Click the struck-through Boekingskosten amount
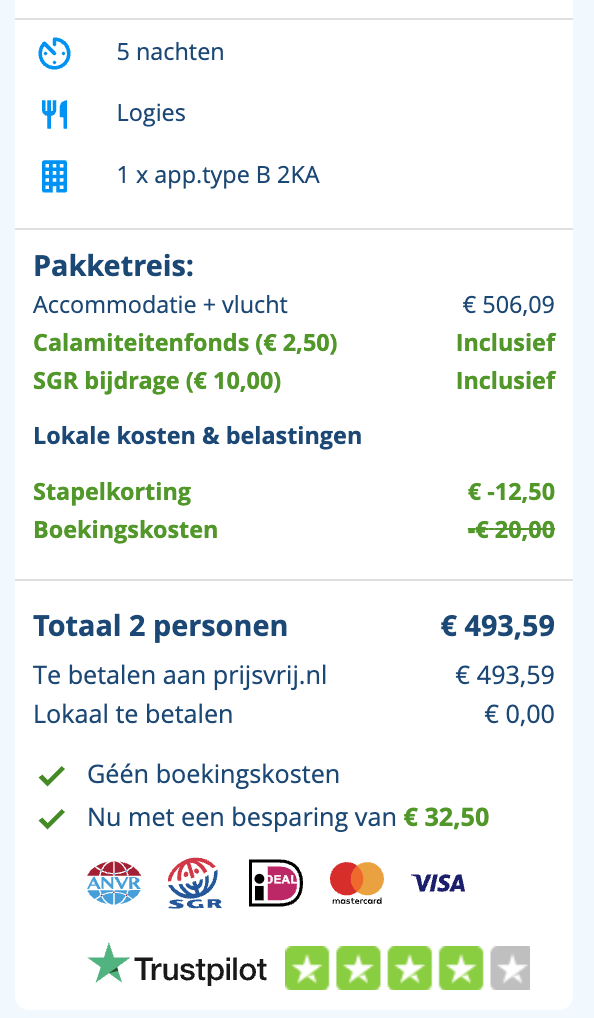The width and height of the screenshot is (594, 1018). (512, 530)
